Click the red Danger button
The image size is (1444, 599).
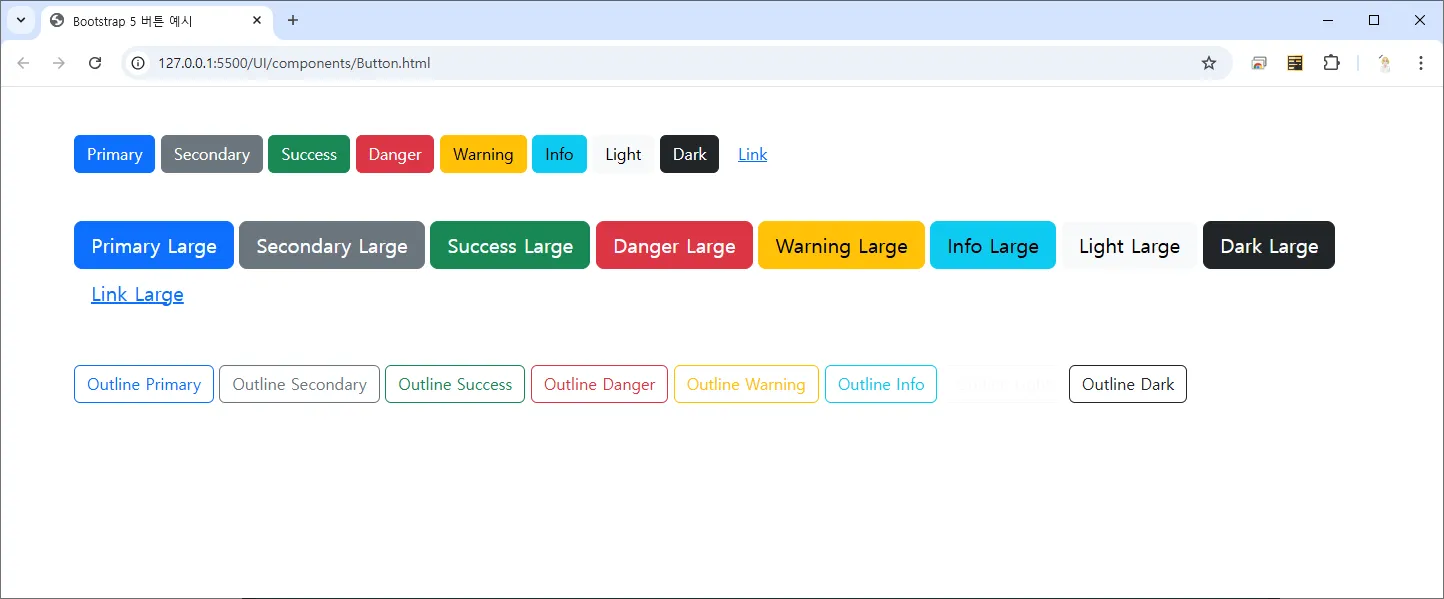point(395,154)
